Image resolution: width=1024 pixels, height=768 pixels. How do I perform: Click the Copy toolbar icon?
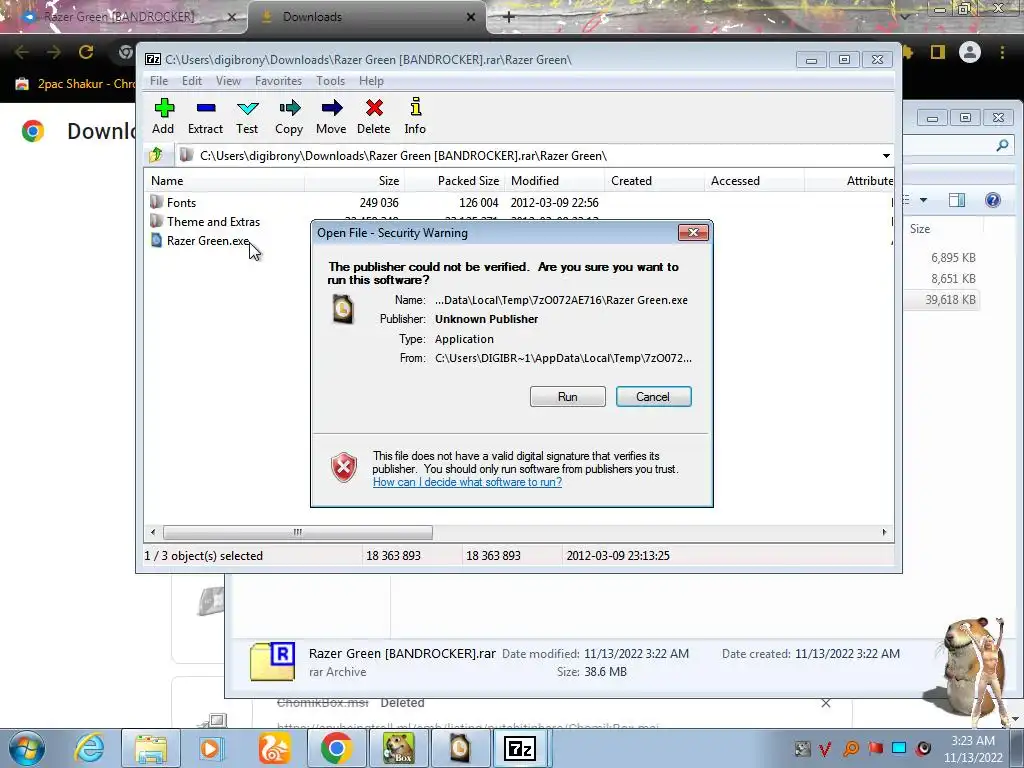289,116
